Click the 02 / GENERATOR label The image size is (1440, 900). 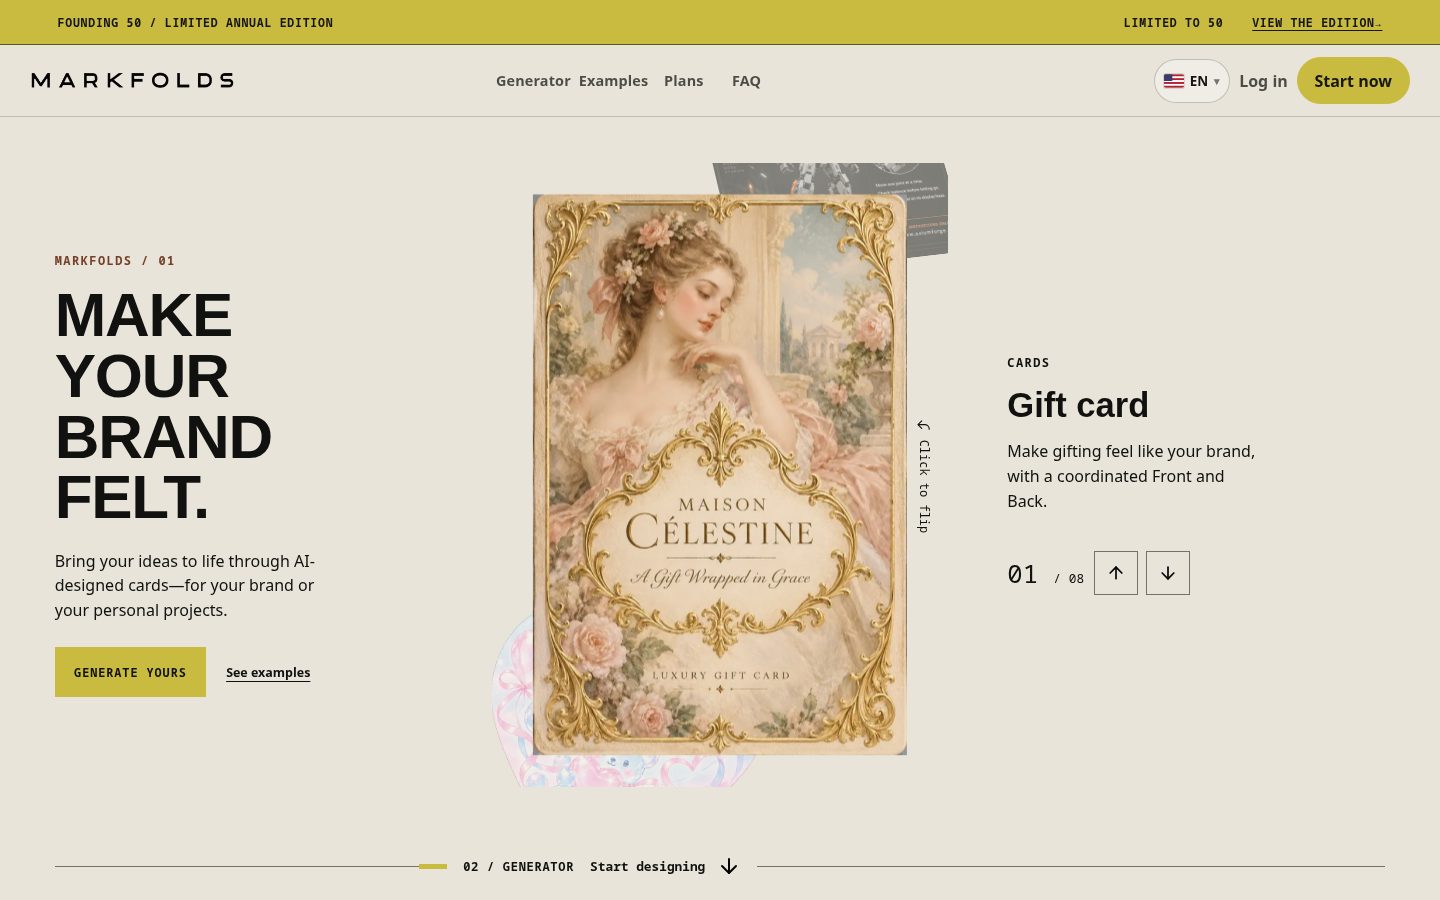[x=518, y=867]
